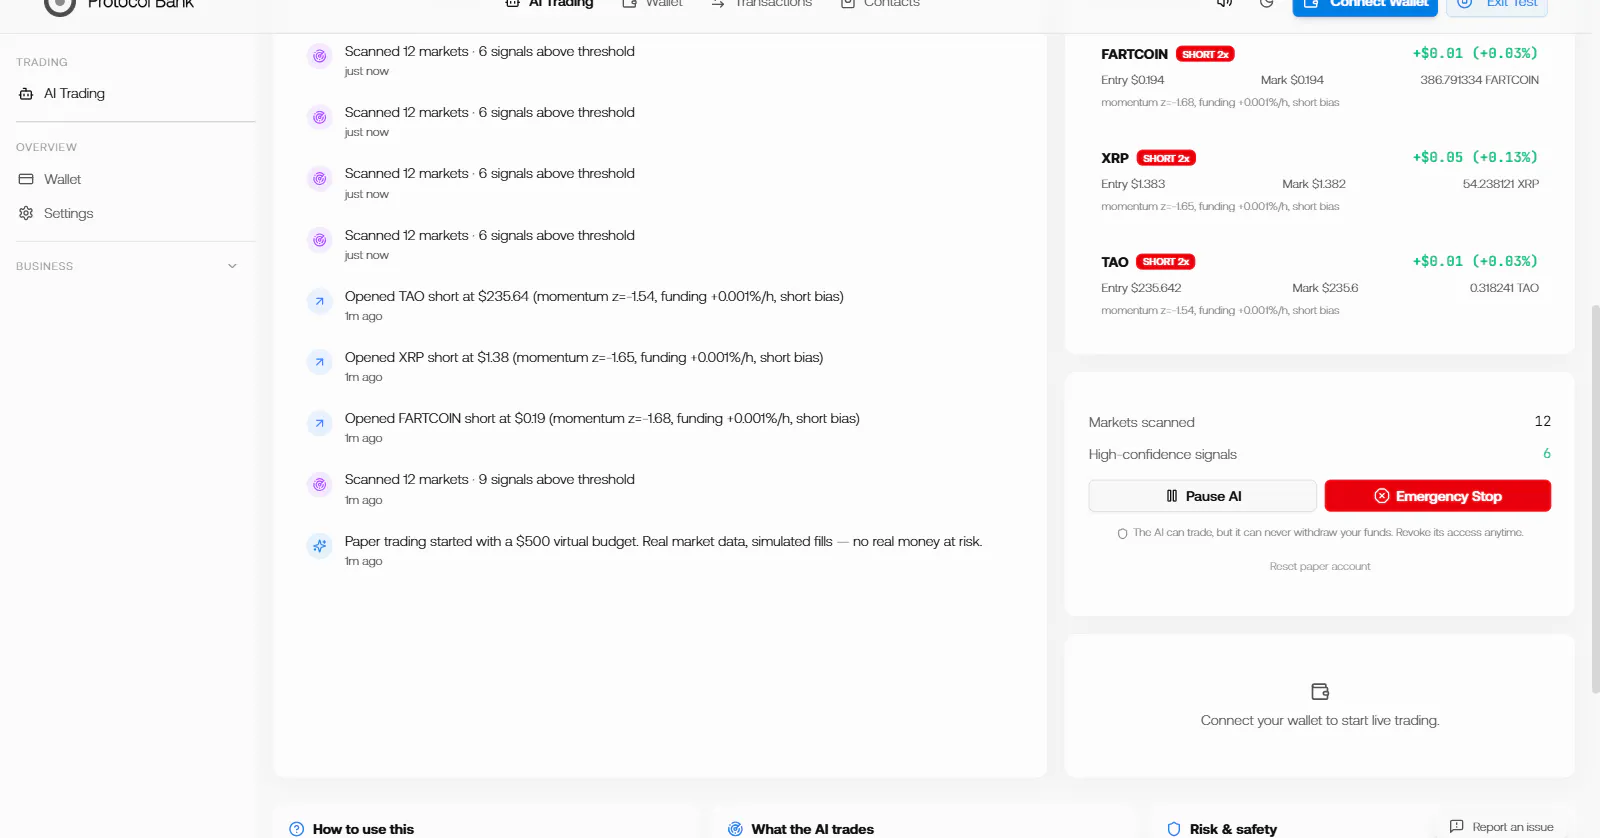Screen dimensions: 1600x838
Task: Click the High-confidence signals value 6
Action: [1546, 453]
